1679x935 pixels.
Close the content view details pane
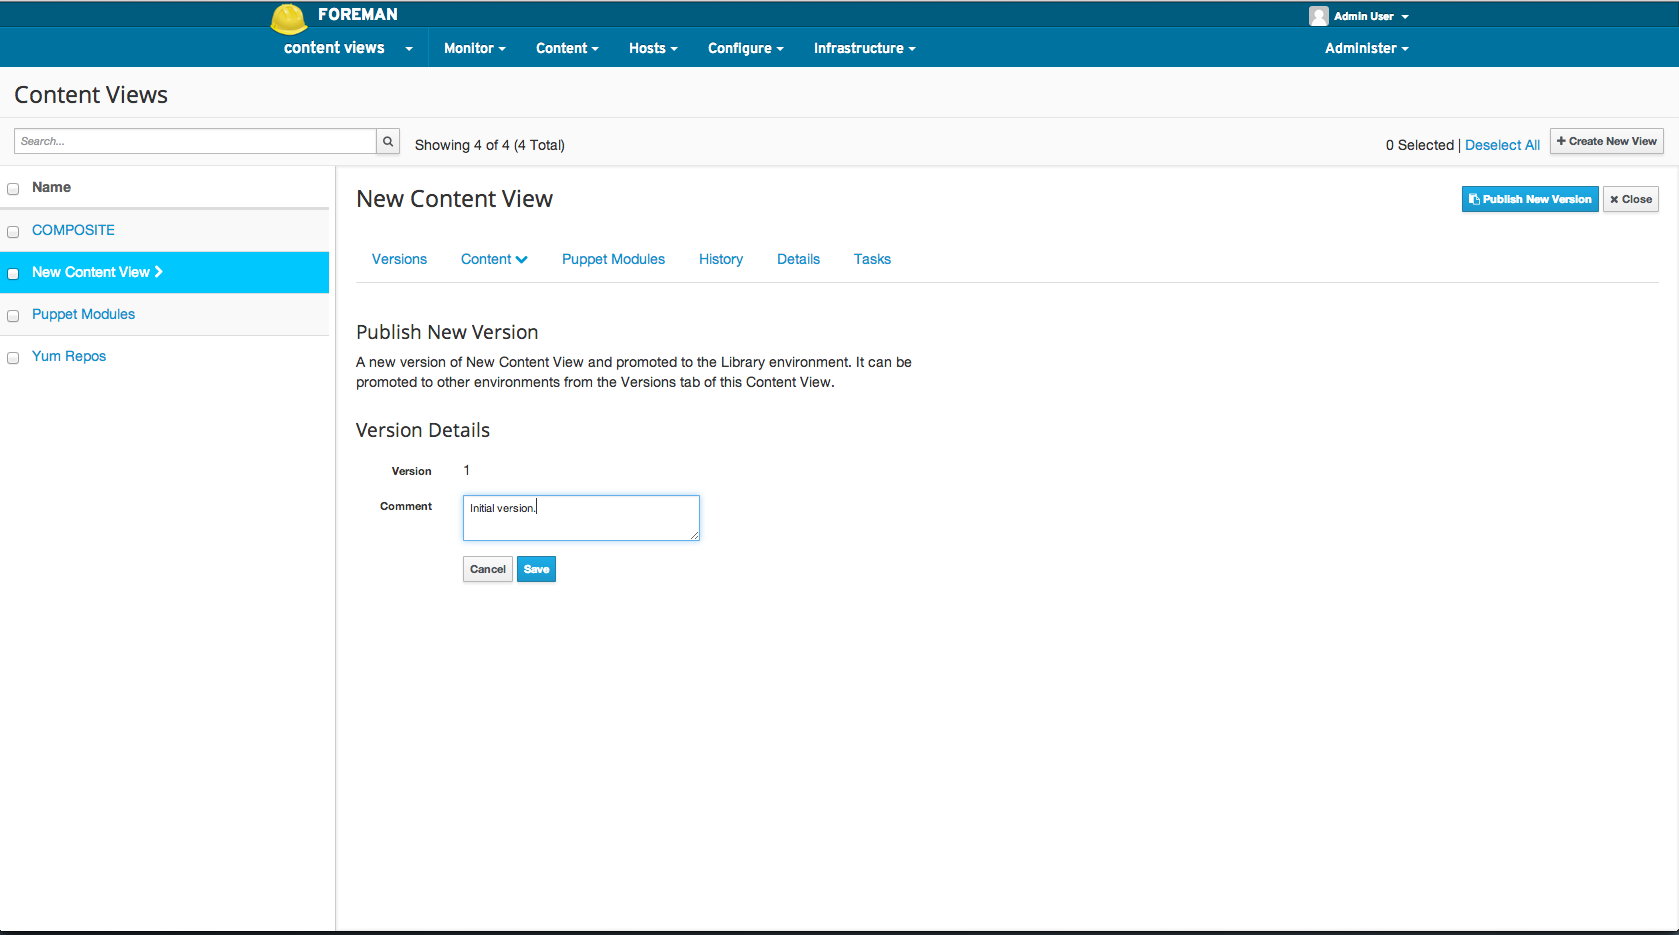coord(1631,199)
